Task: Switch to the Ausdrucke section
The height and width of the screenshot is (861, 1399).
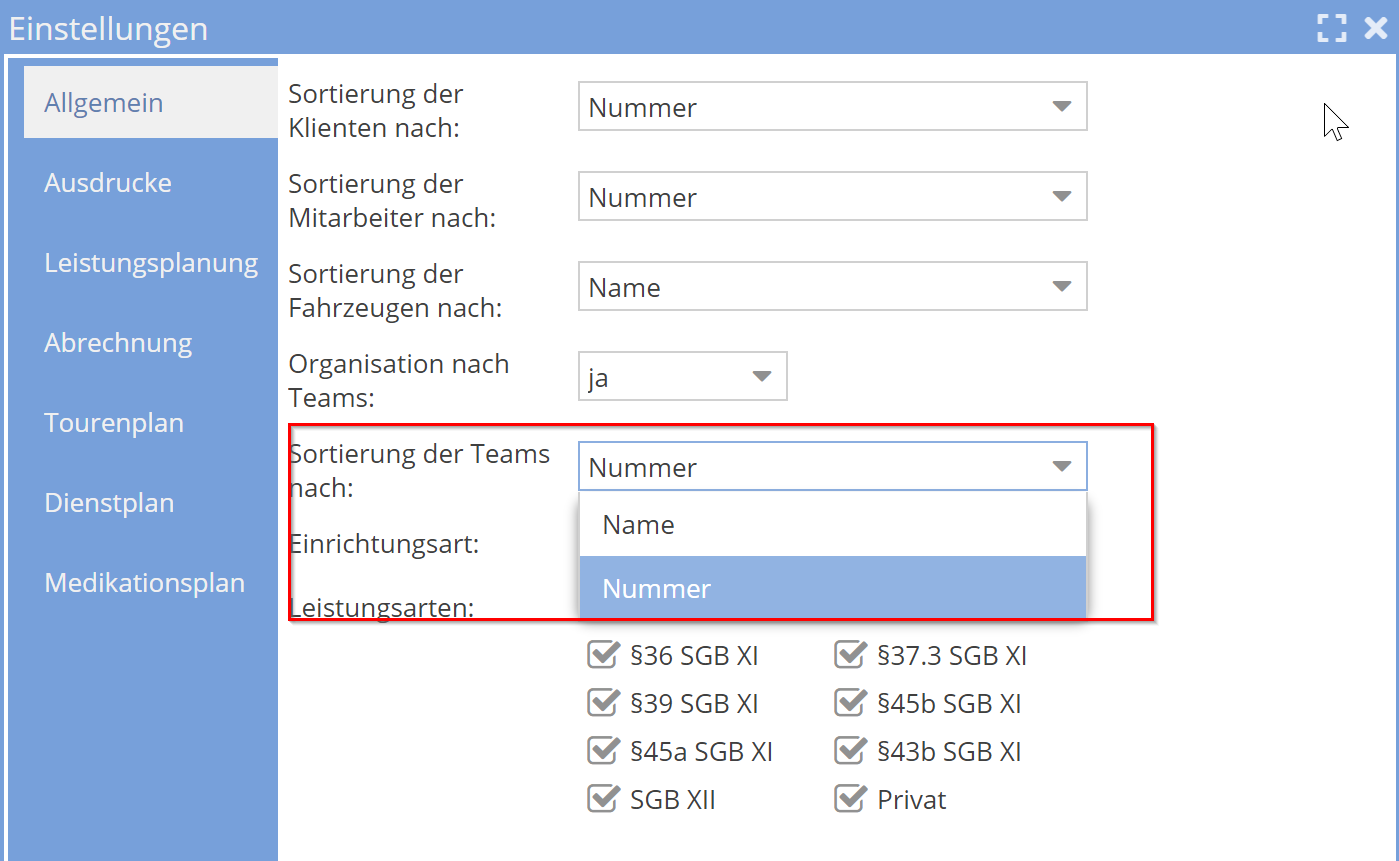Action: coord(107,182)
